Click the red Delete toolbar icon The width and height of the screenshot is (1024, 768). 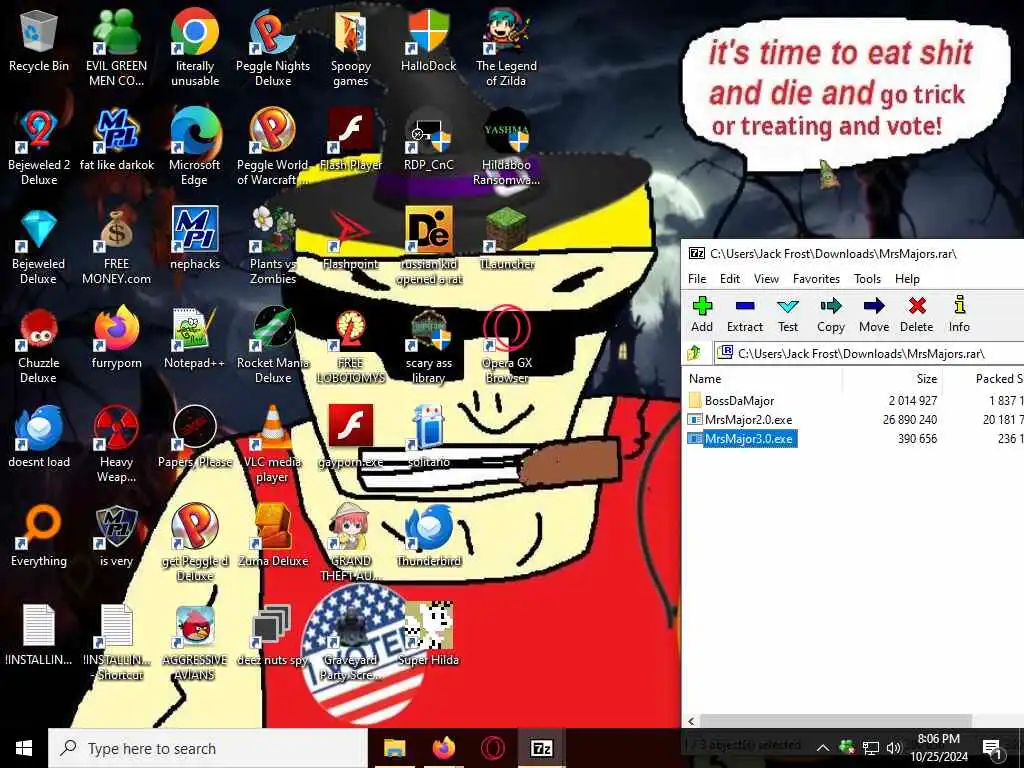click(x=916, y=314)
